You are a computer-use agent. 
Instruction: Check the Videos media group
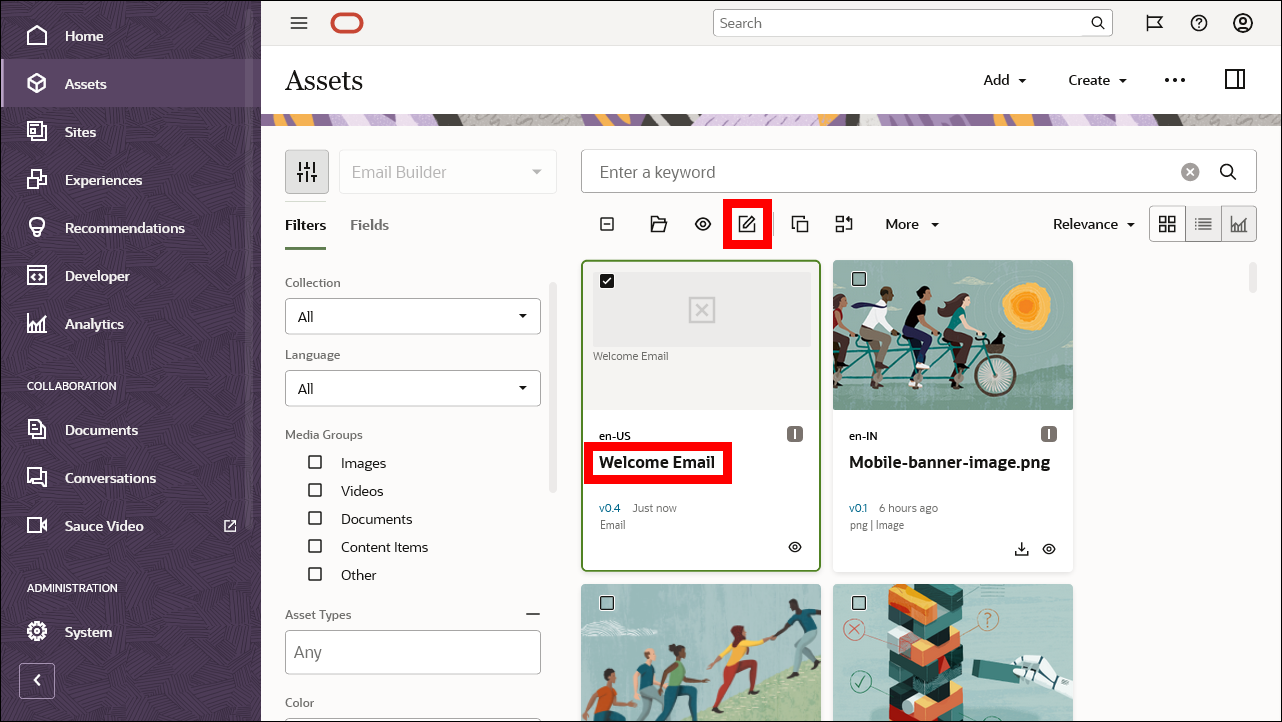(x=315, y=490)
